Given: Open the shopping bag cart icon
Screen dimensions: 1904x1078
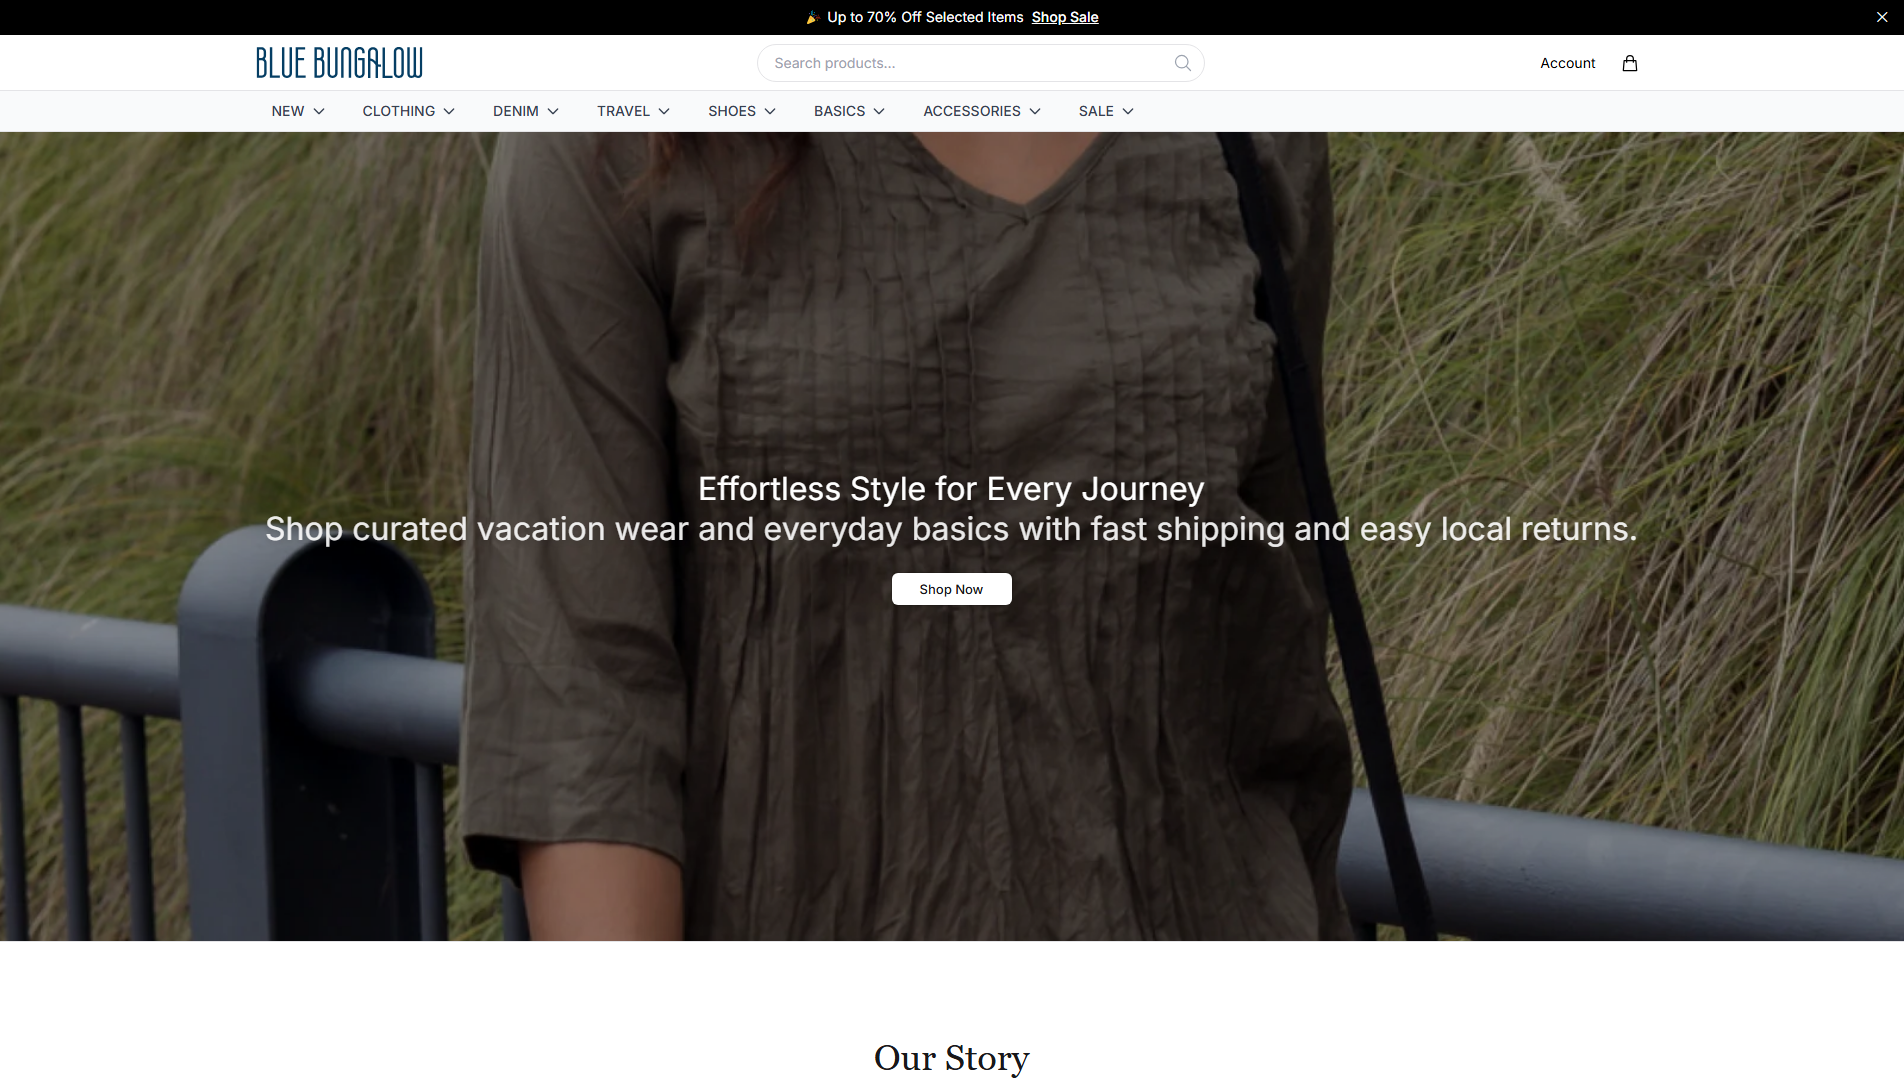Looking at the screenshot, I should [x=1629, y=63].
